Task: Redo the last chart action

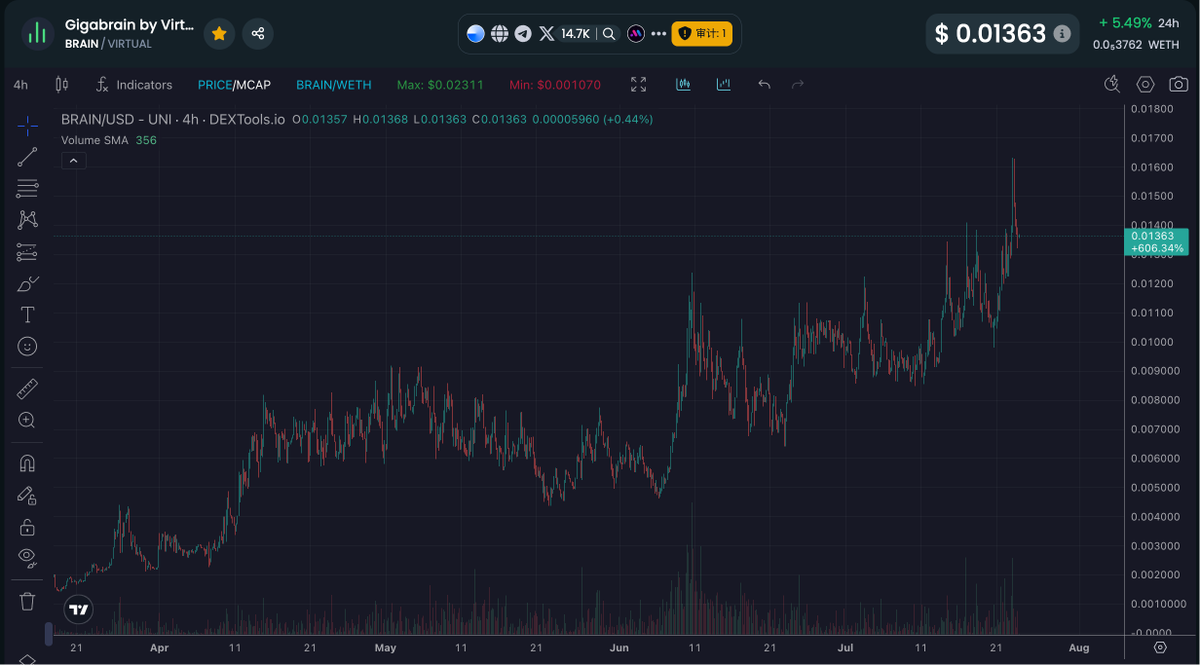Action: [798, 85]
